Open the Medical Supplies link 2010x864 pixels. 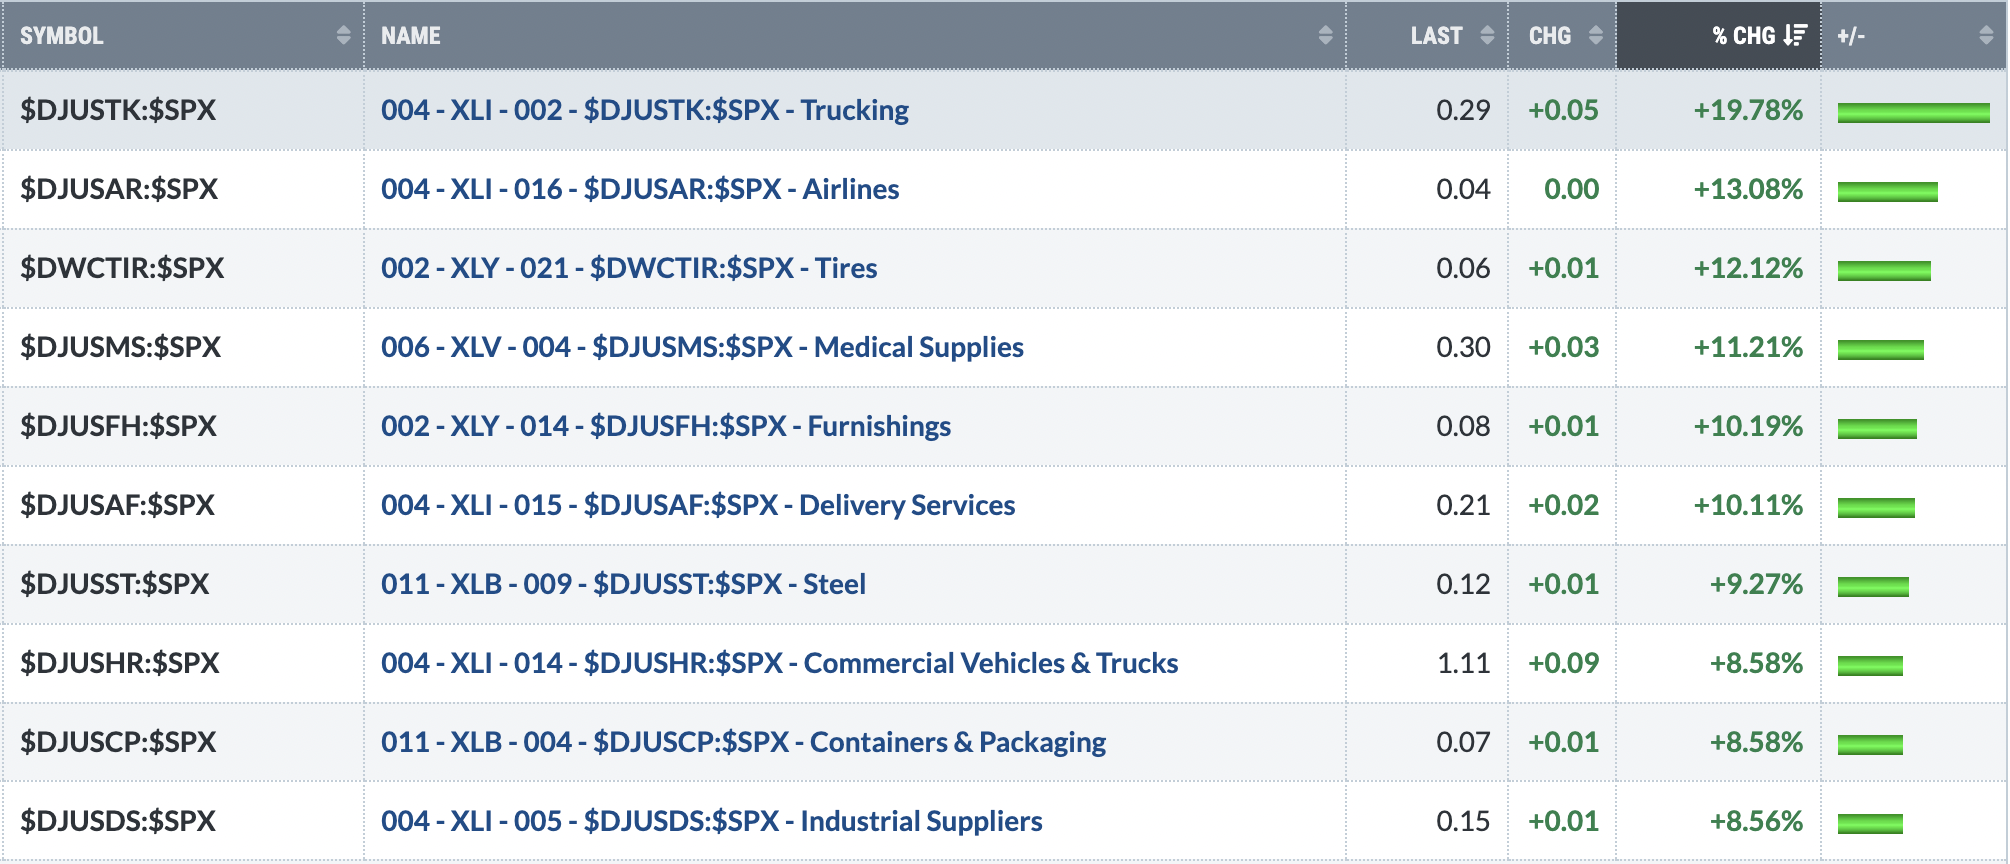pos(702,347)
